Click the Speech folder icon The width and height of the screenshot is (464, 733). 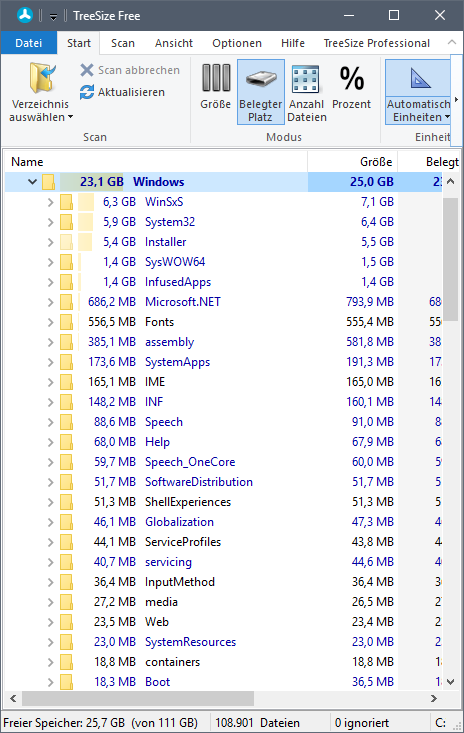[x=66, y=422]
